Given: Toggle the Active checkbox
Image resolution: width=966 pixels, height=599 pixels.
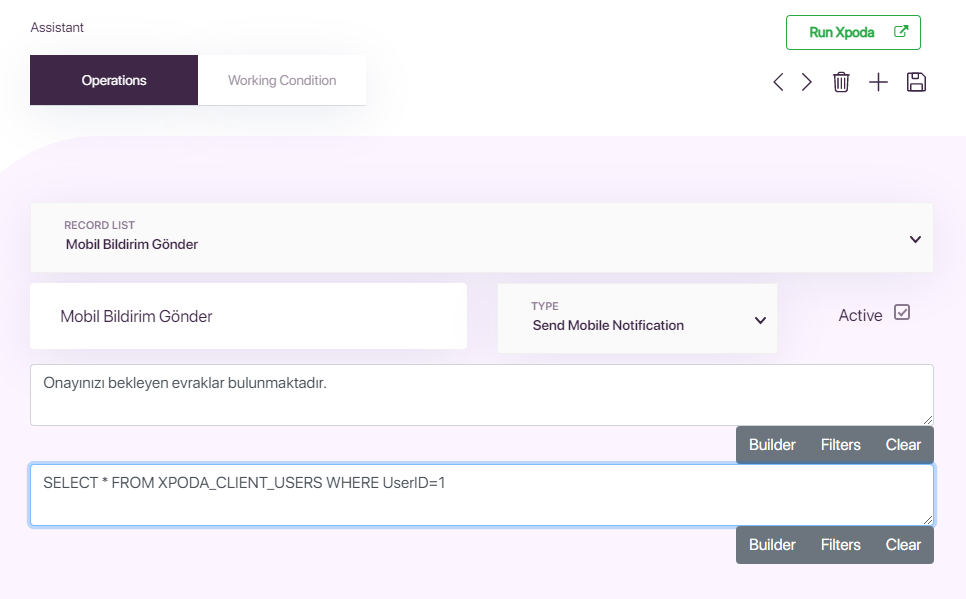Looking at the screenshot, I should tap(902, 312).
